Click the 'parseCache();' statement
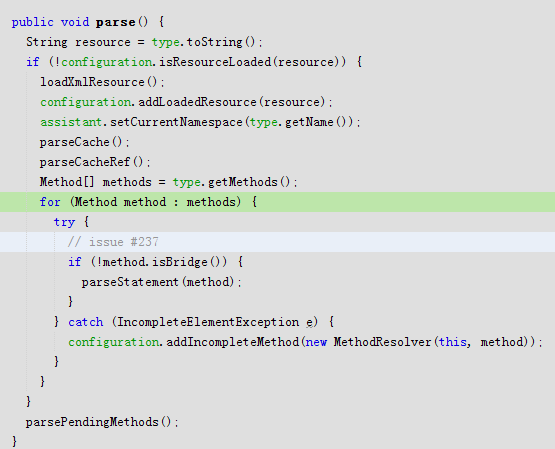The width and height of the screenshot is (555, 449). click(x=85, y=142)
